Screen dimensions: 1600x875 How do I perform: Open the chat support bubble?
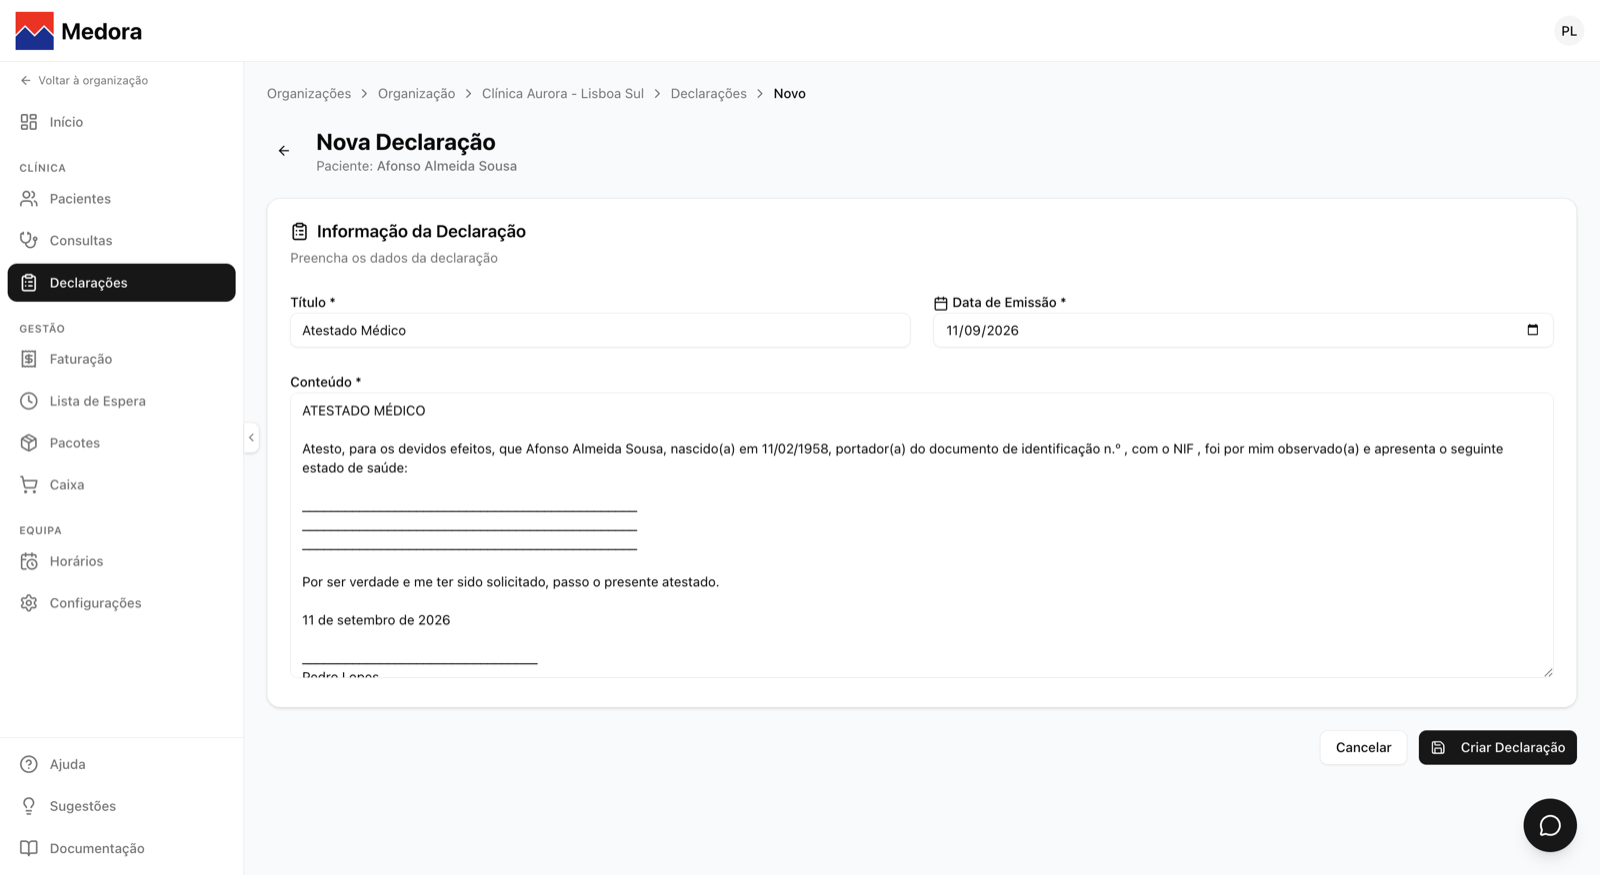pyautogui.click(x=1550, y=825)
